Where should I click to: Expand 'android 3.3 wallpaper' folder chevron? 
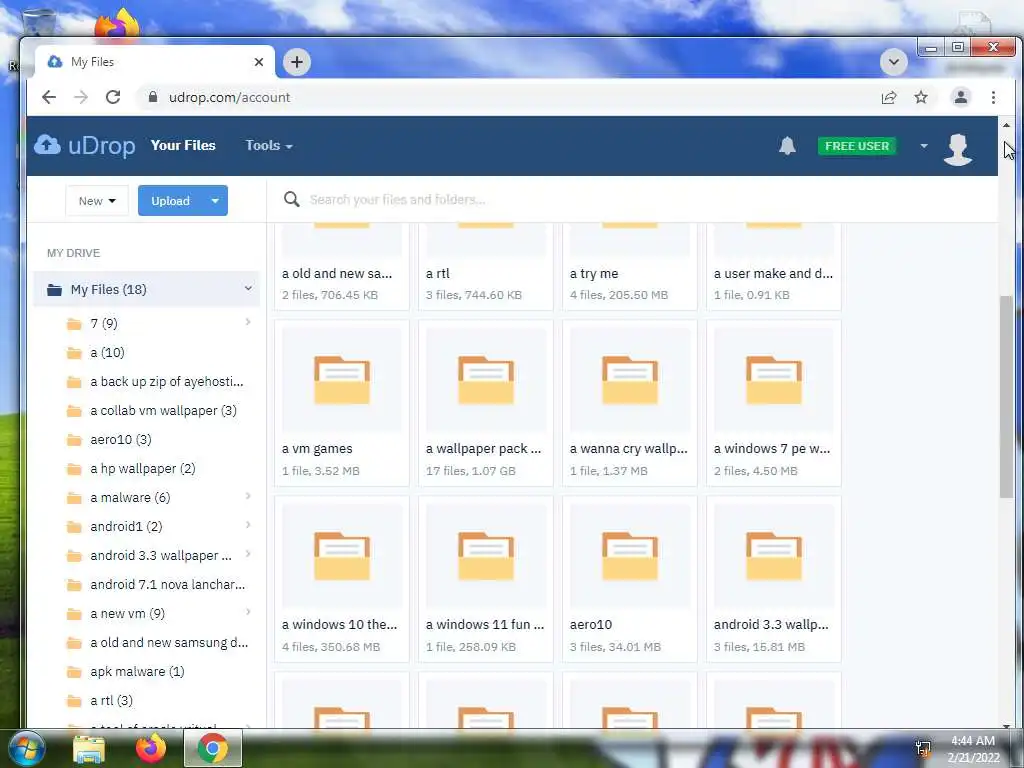point(248,554)
